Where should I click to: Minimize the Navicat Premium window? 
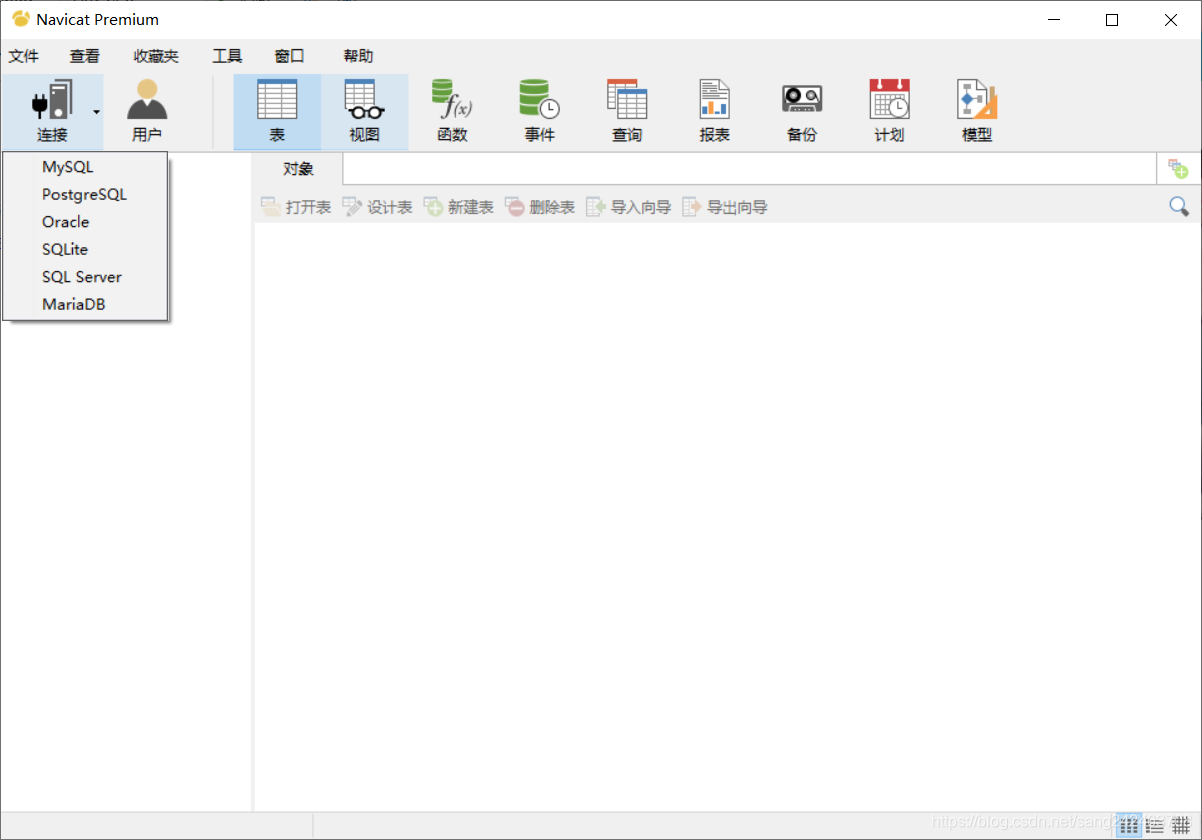[1053, 20]
